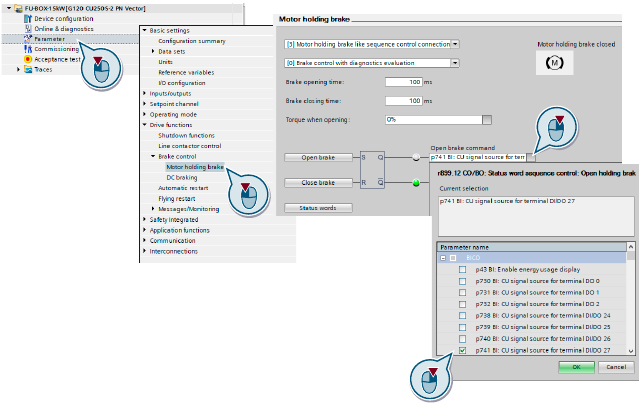Check p738 signal source for DI/DO 24
This screenshot has height=404, width=639.
(462, 316)
